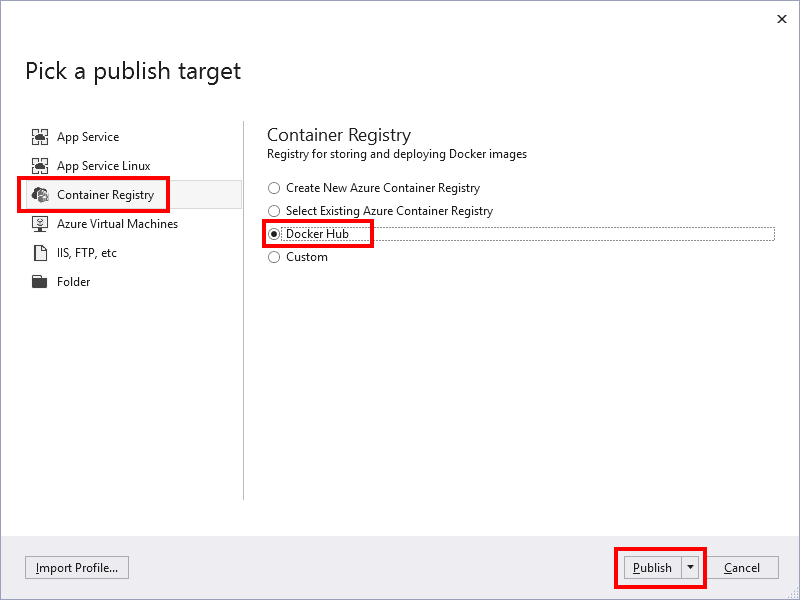Click the Folder icon in target list

click(39, 282)
